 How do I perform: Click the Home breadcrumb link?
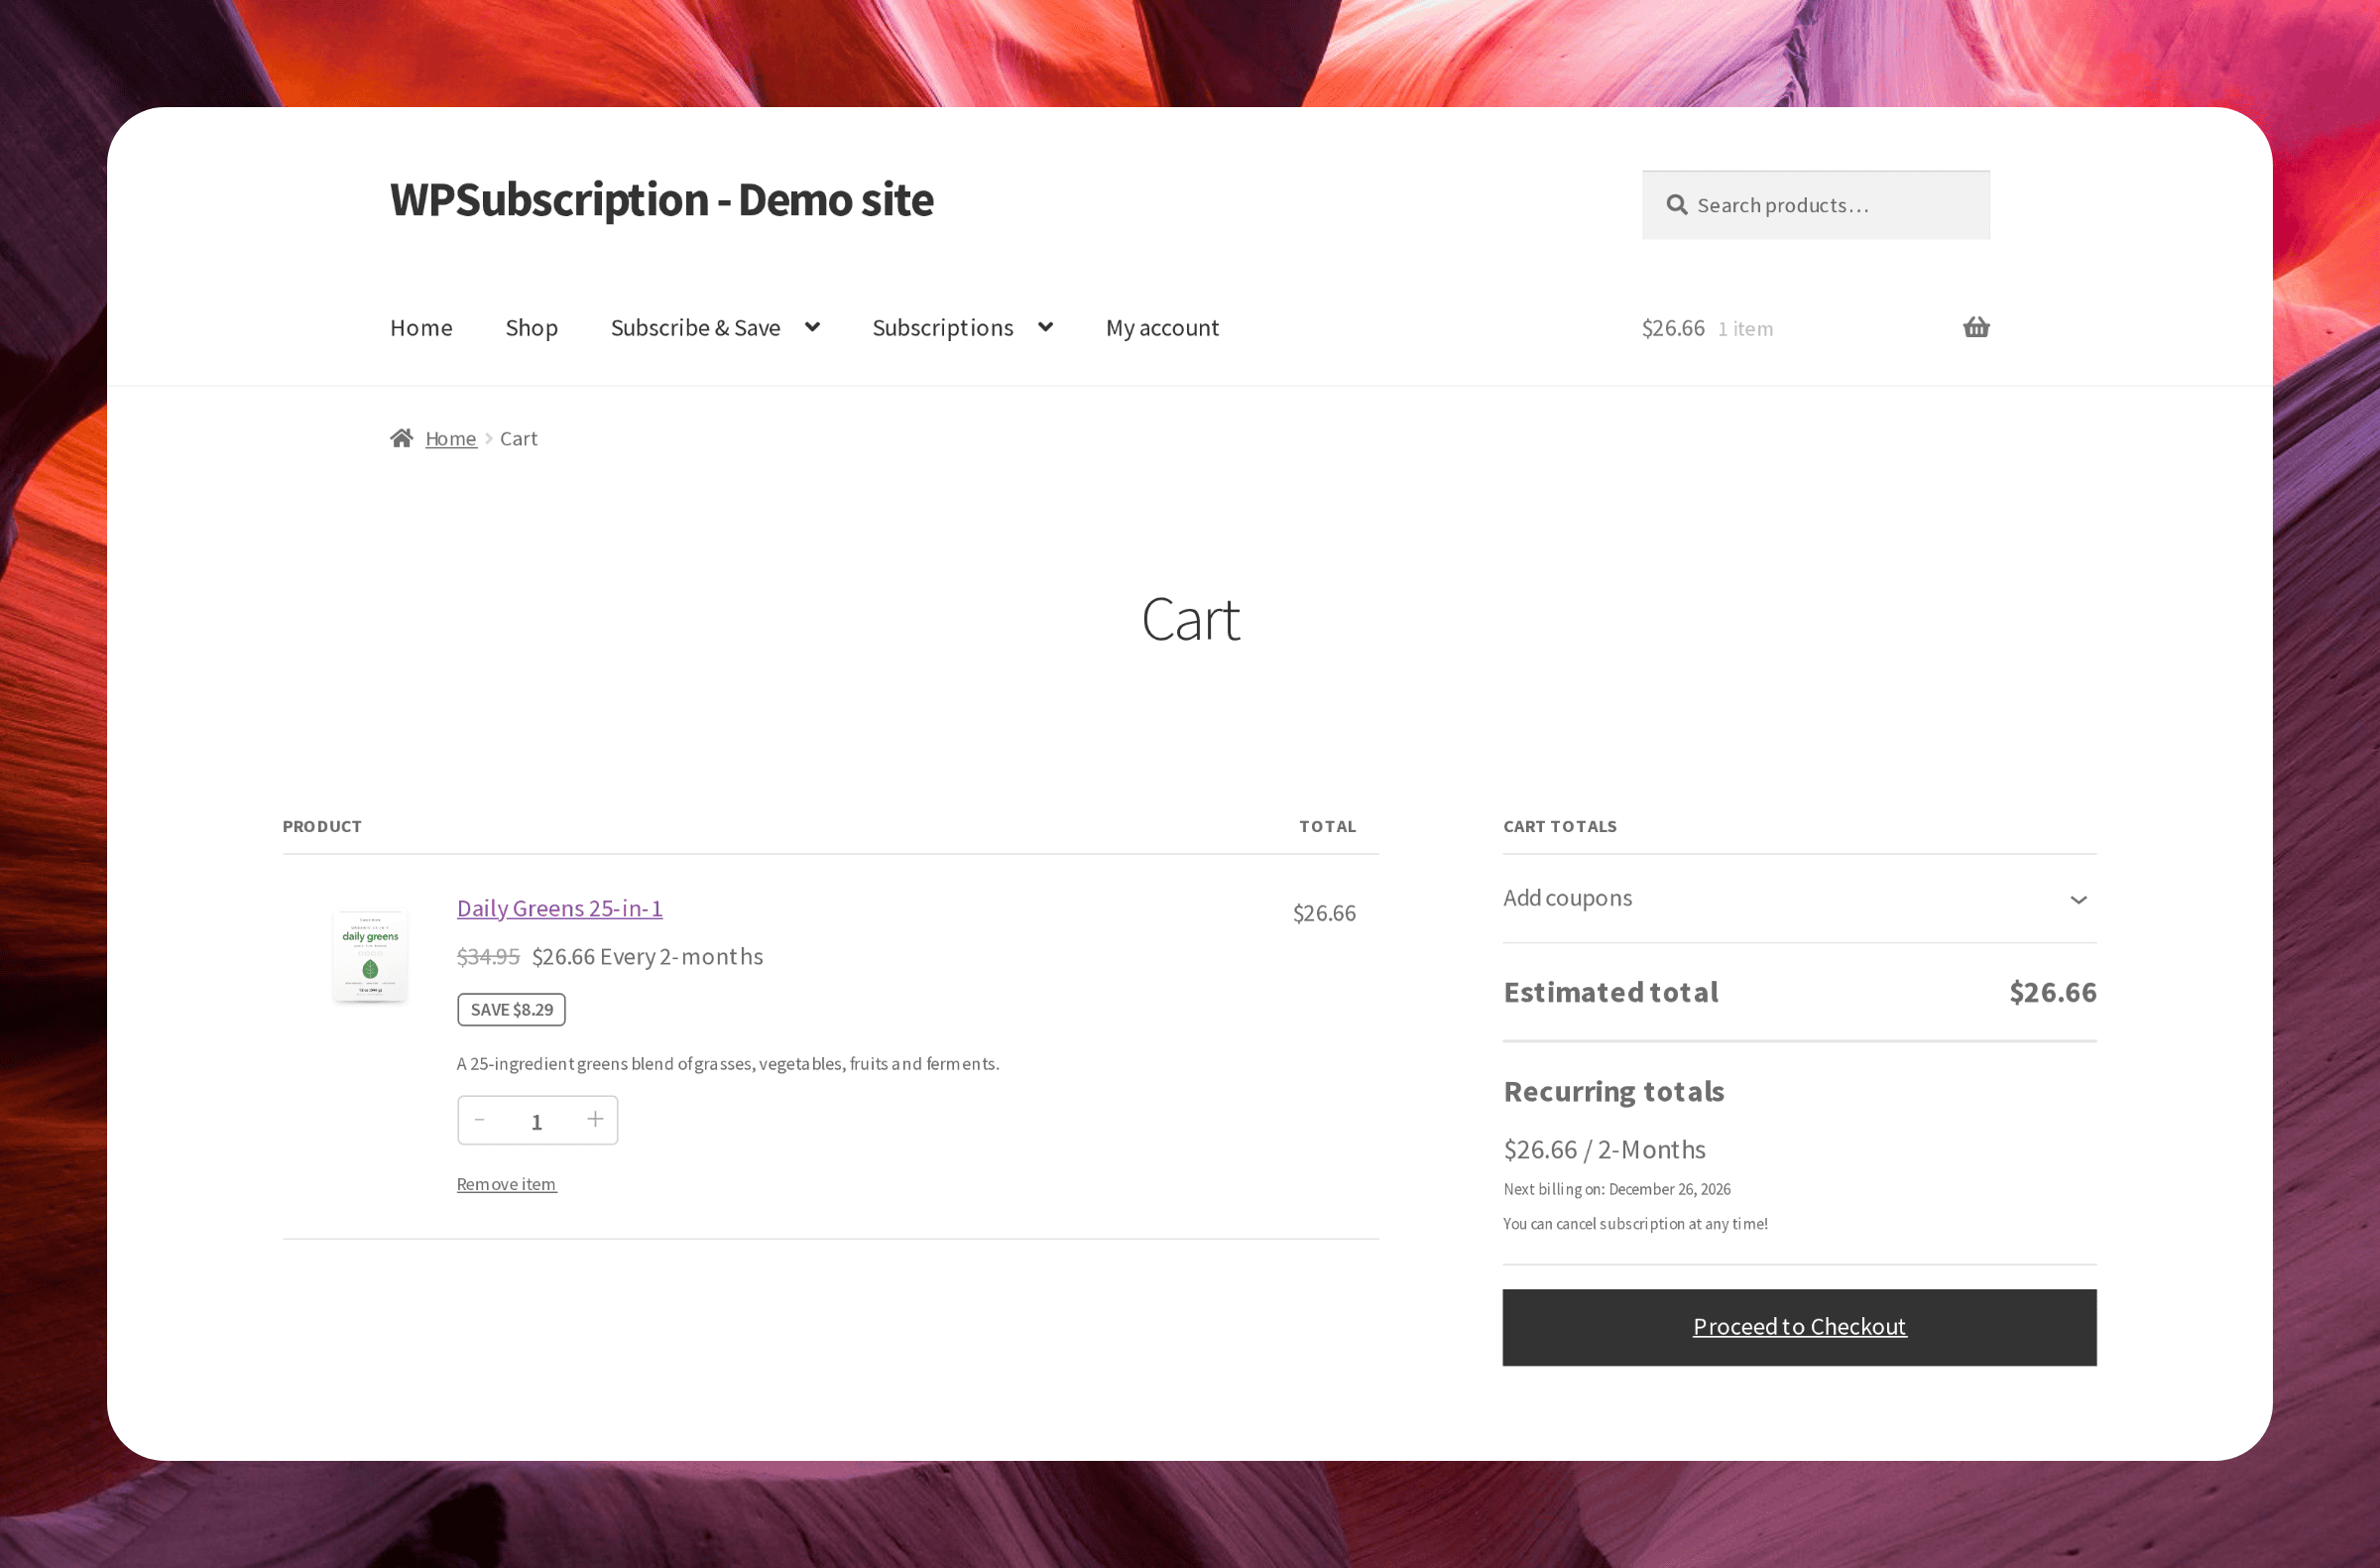point(450,438)
